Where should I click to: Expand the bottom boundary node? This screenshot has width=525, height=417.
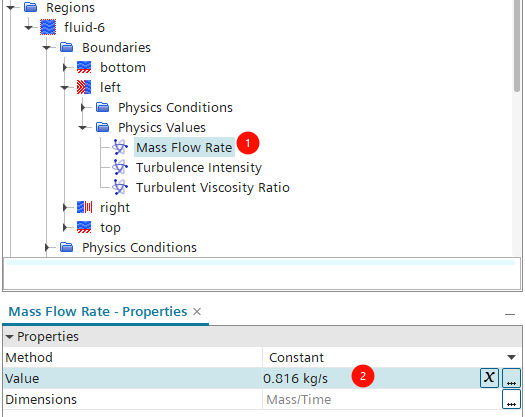tap(65, 68)
